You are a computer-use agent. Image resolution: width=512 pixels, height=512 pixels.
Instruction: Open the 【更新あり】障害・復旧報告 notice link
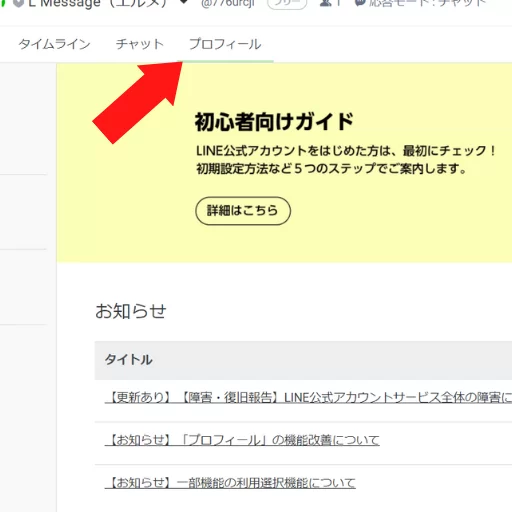[308, 397]
